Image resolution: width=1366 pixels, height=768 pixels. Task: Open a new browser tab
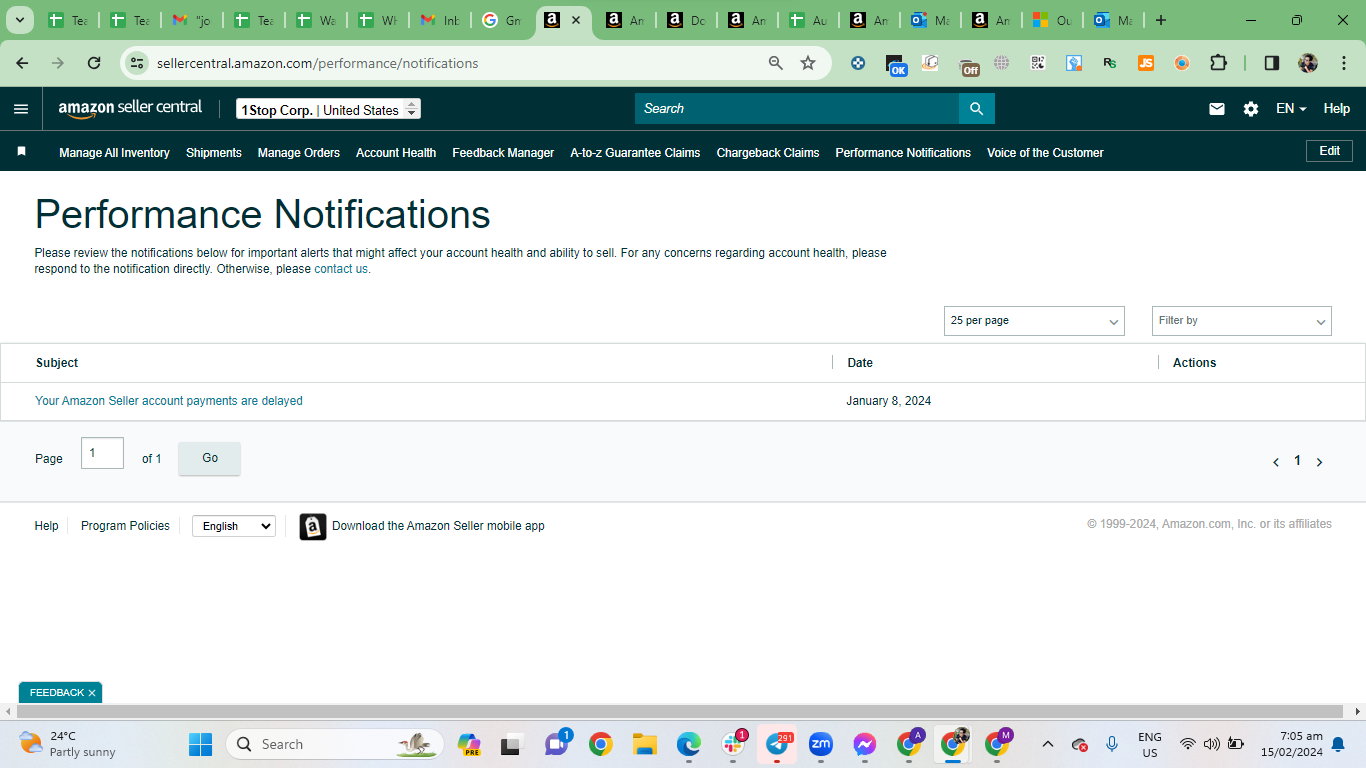point(1161,20)
